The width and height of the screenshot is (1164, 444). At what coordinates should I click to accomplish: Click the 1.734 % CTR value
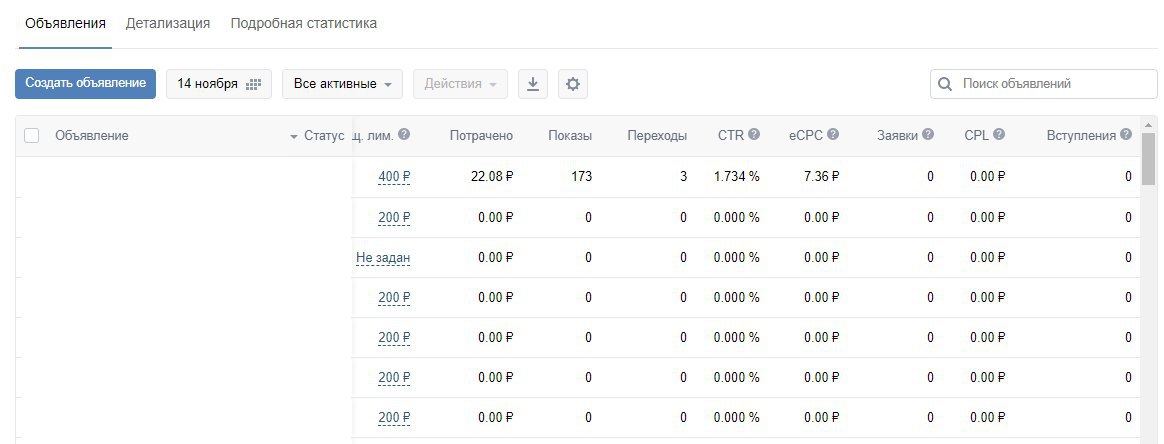(x=736, y=177)
